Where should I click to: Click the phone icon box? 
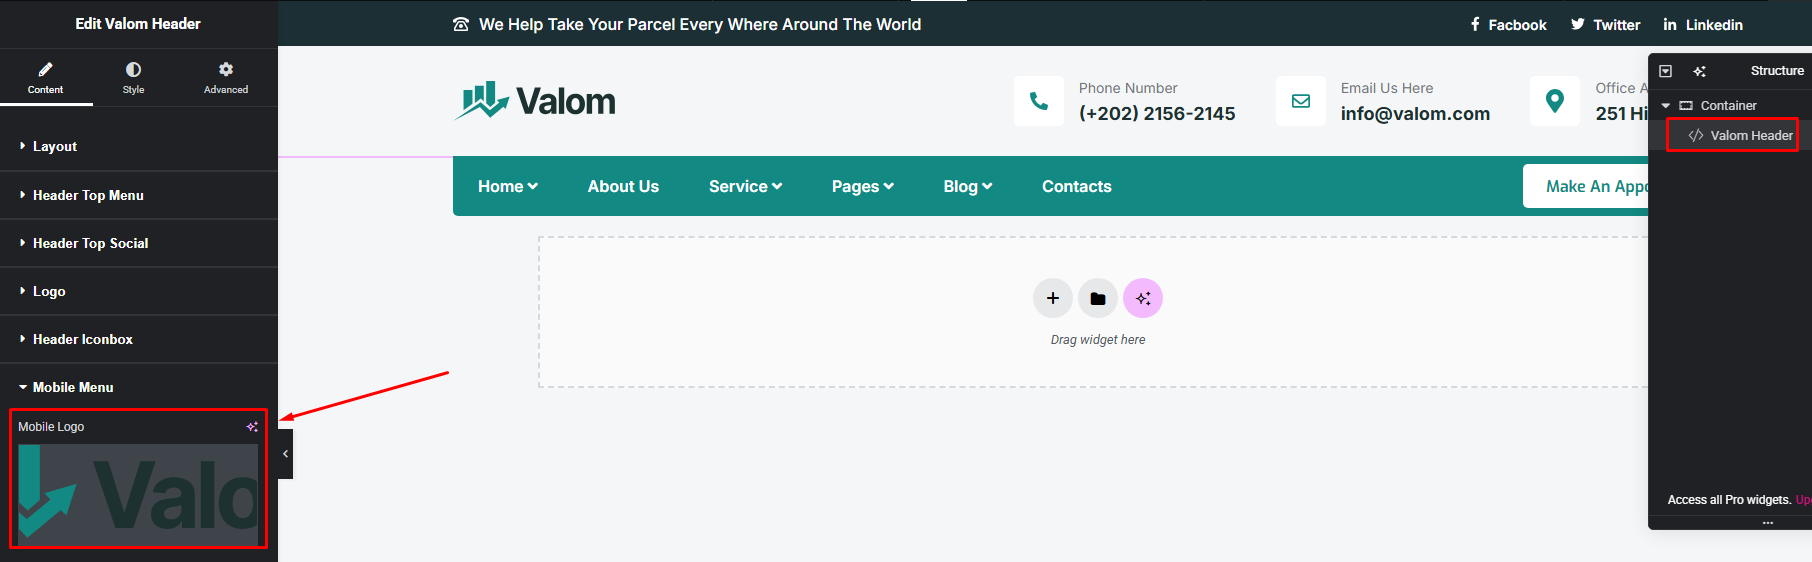[1039, 101]
